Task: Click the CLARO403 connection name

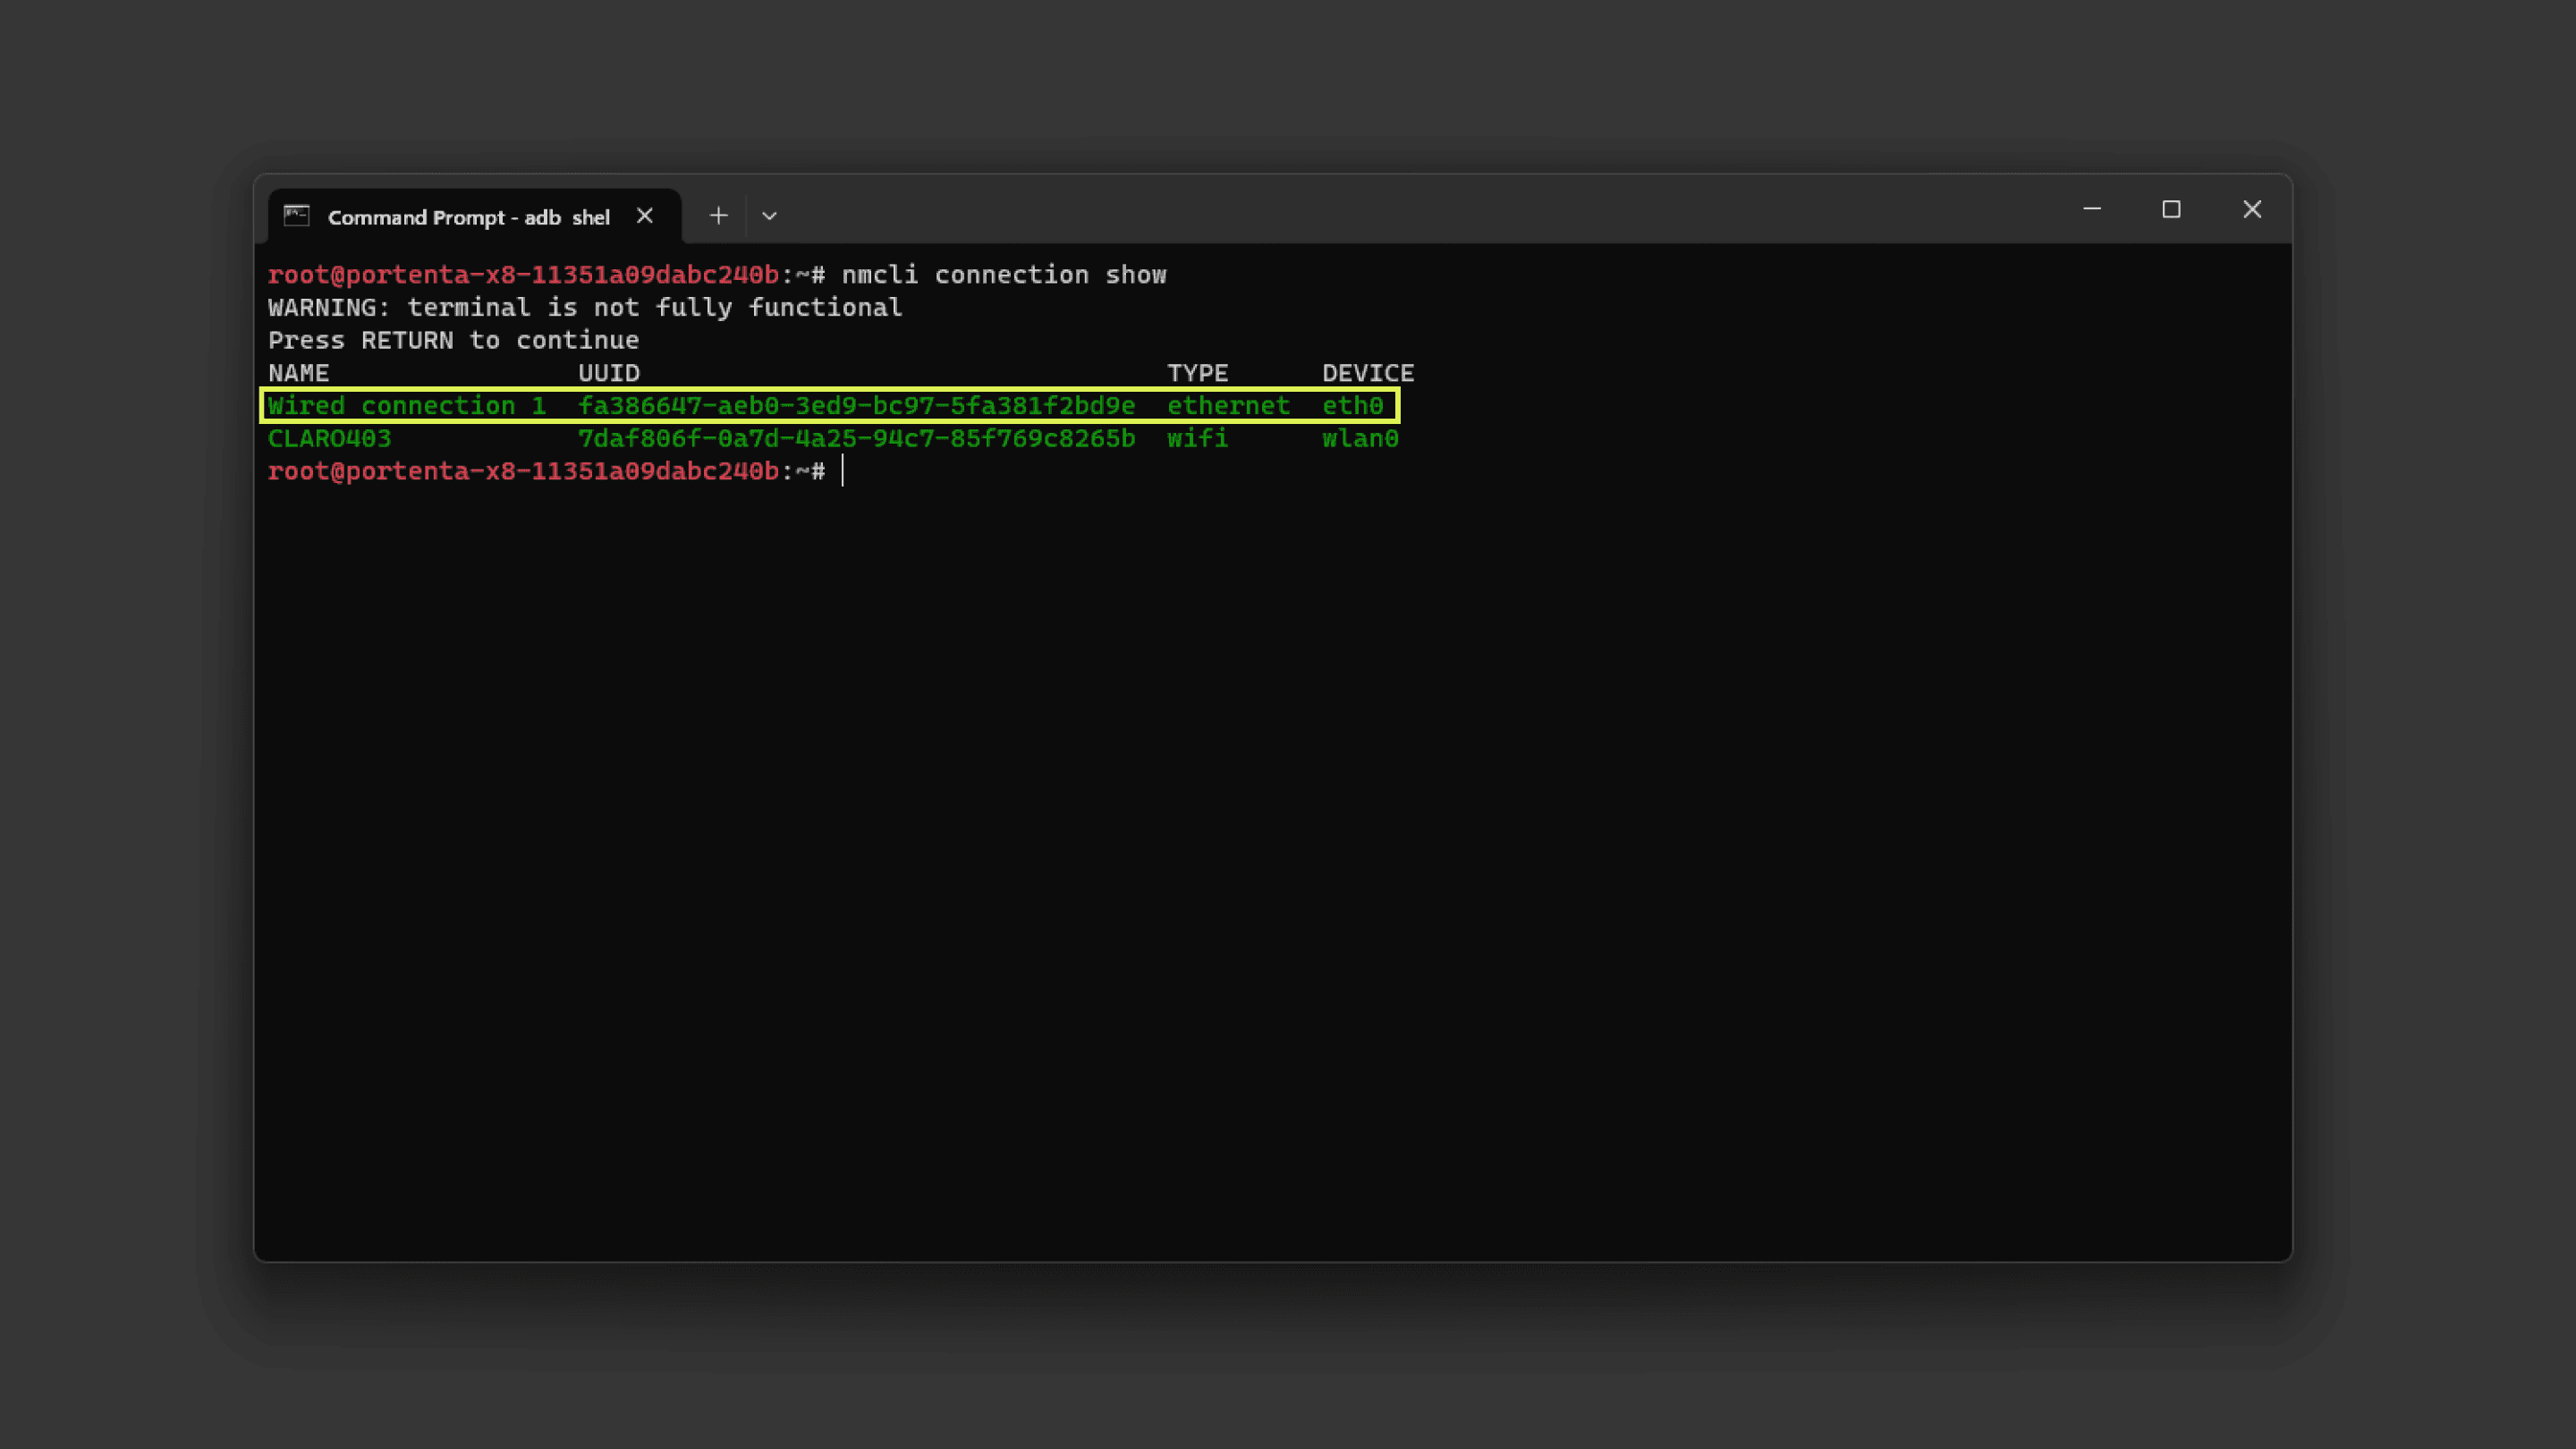Action: click(329, 439)
